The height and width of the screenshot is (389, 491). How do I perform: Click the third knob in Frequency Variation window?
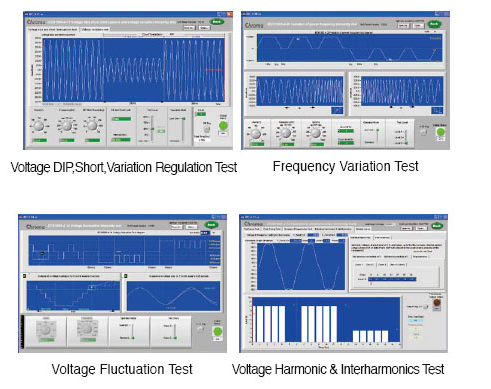coord(315,133)
